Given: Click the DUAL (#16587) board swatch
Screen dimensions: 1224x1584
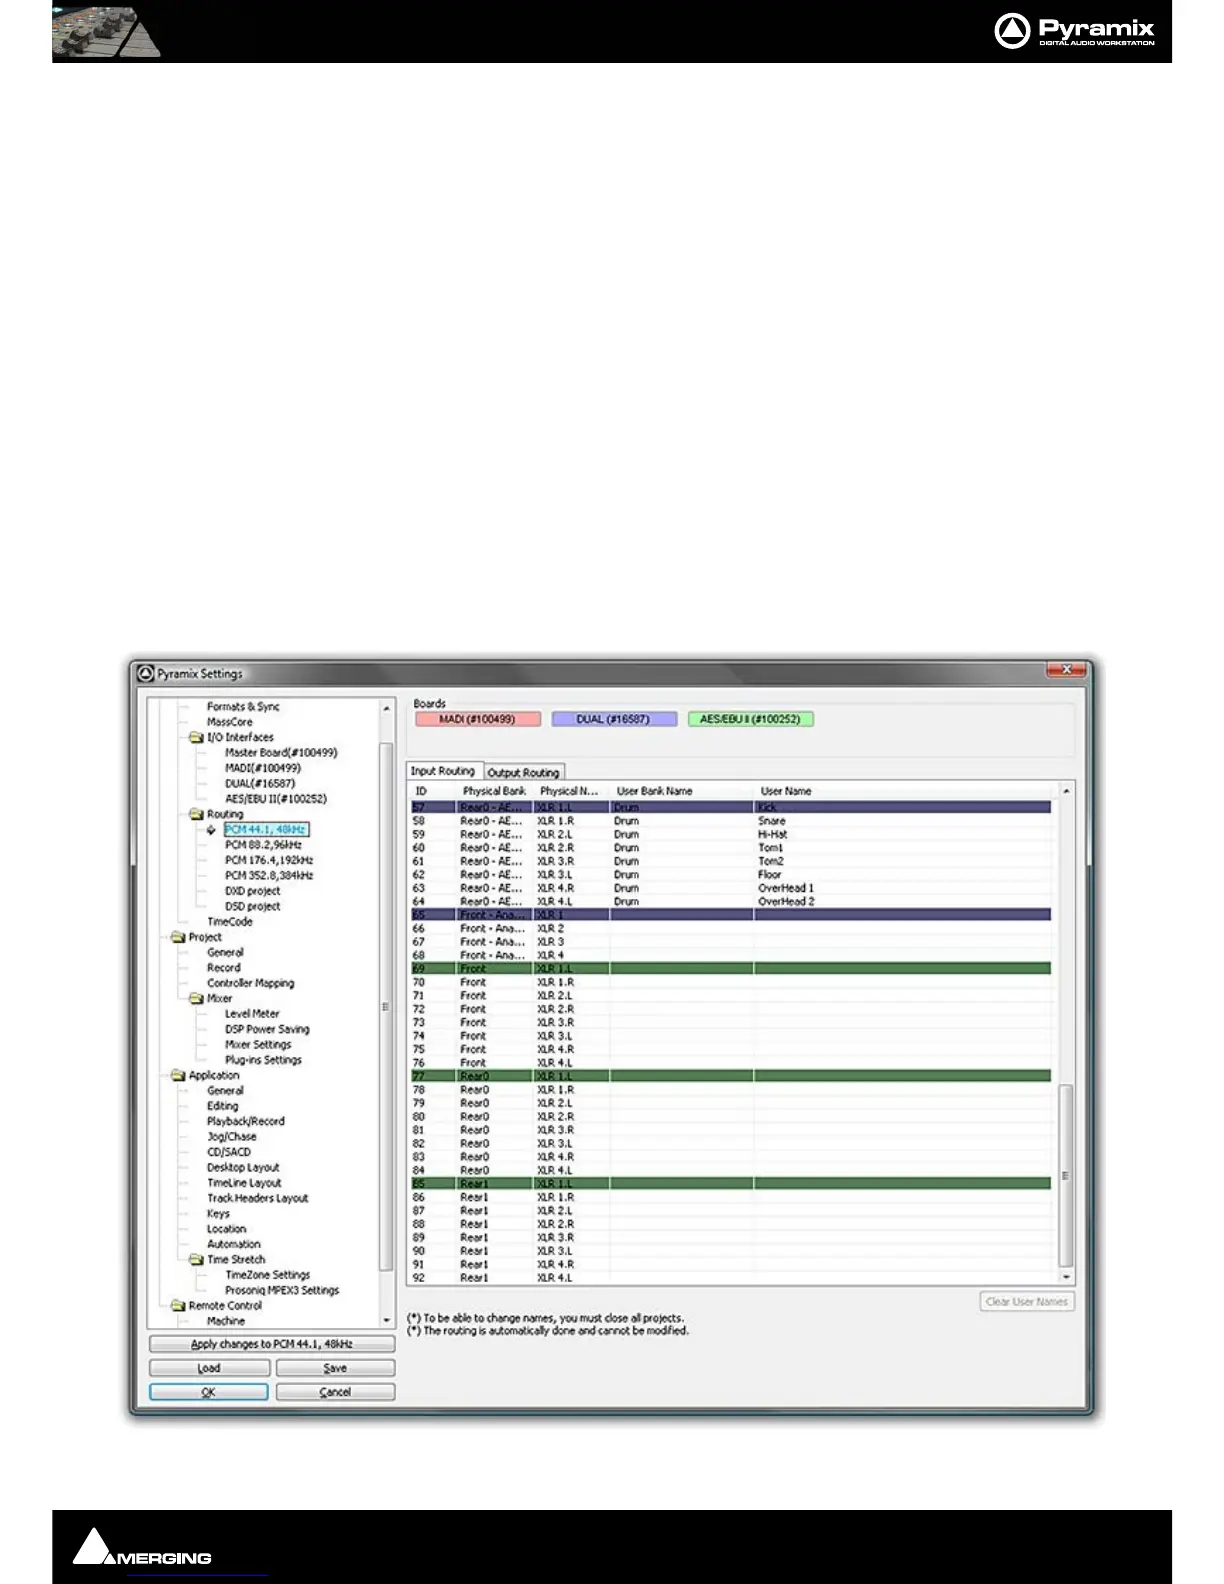Looking at the screenshot, I should (x=613, y=719).
